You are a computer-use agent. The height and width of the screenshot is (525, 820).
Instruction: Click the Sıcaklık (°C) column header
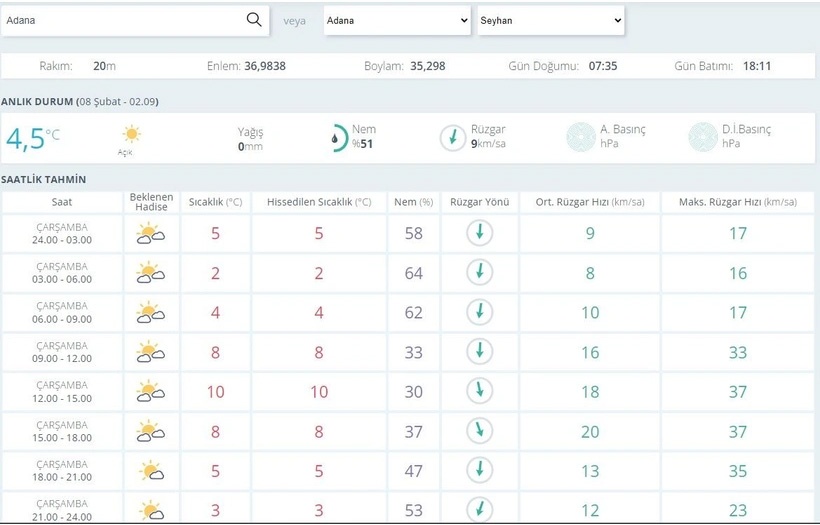(215, 202)
